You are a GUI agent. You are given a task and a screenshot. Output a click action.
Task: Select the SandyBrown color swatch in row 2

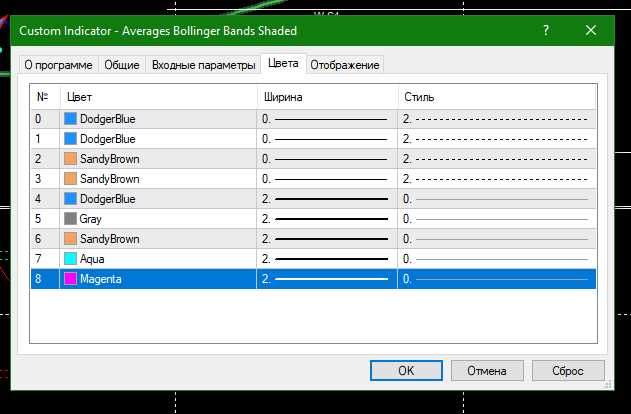[x=70, y=159]
